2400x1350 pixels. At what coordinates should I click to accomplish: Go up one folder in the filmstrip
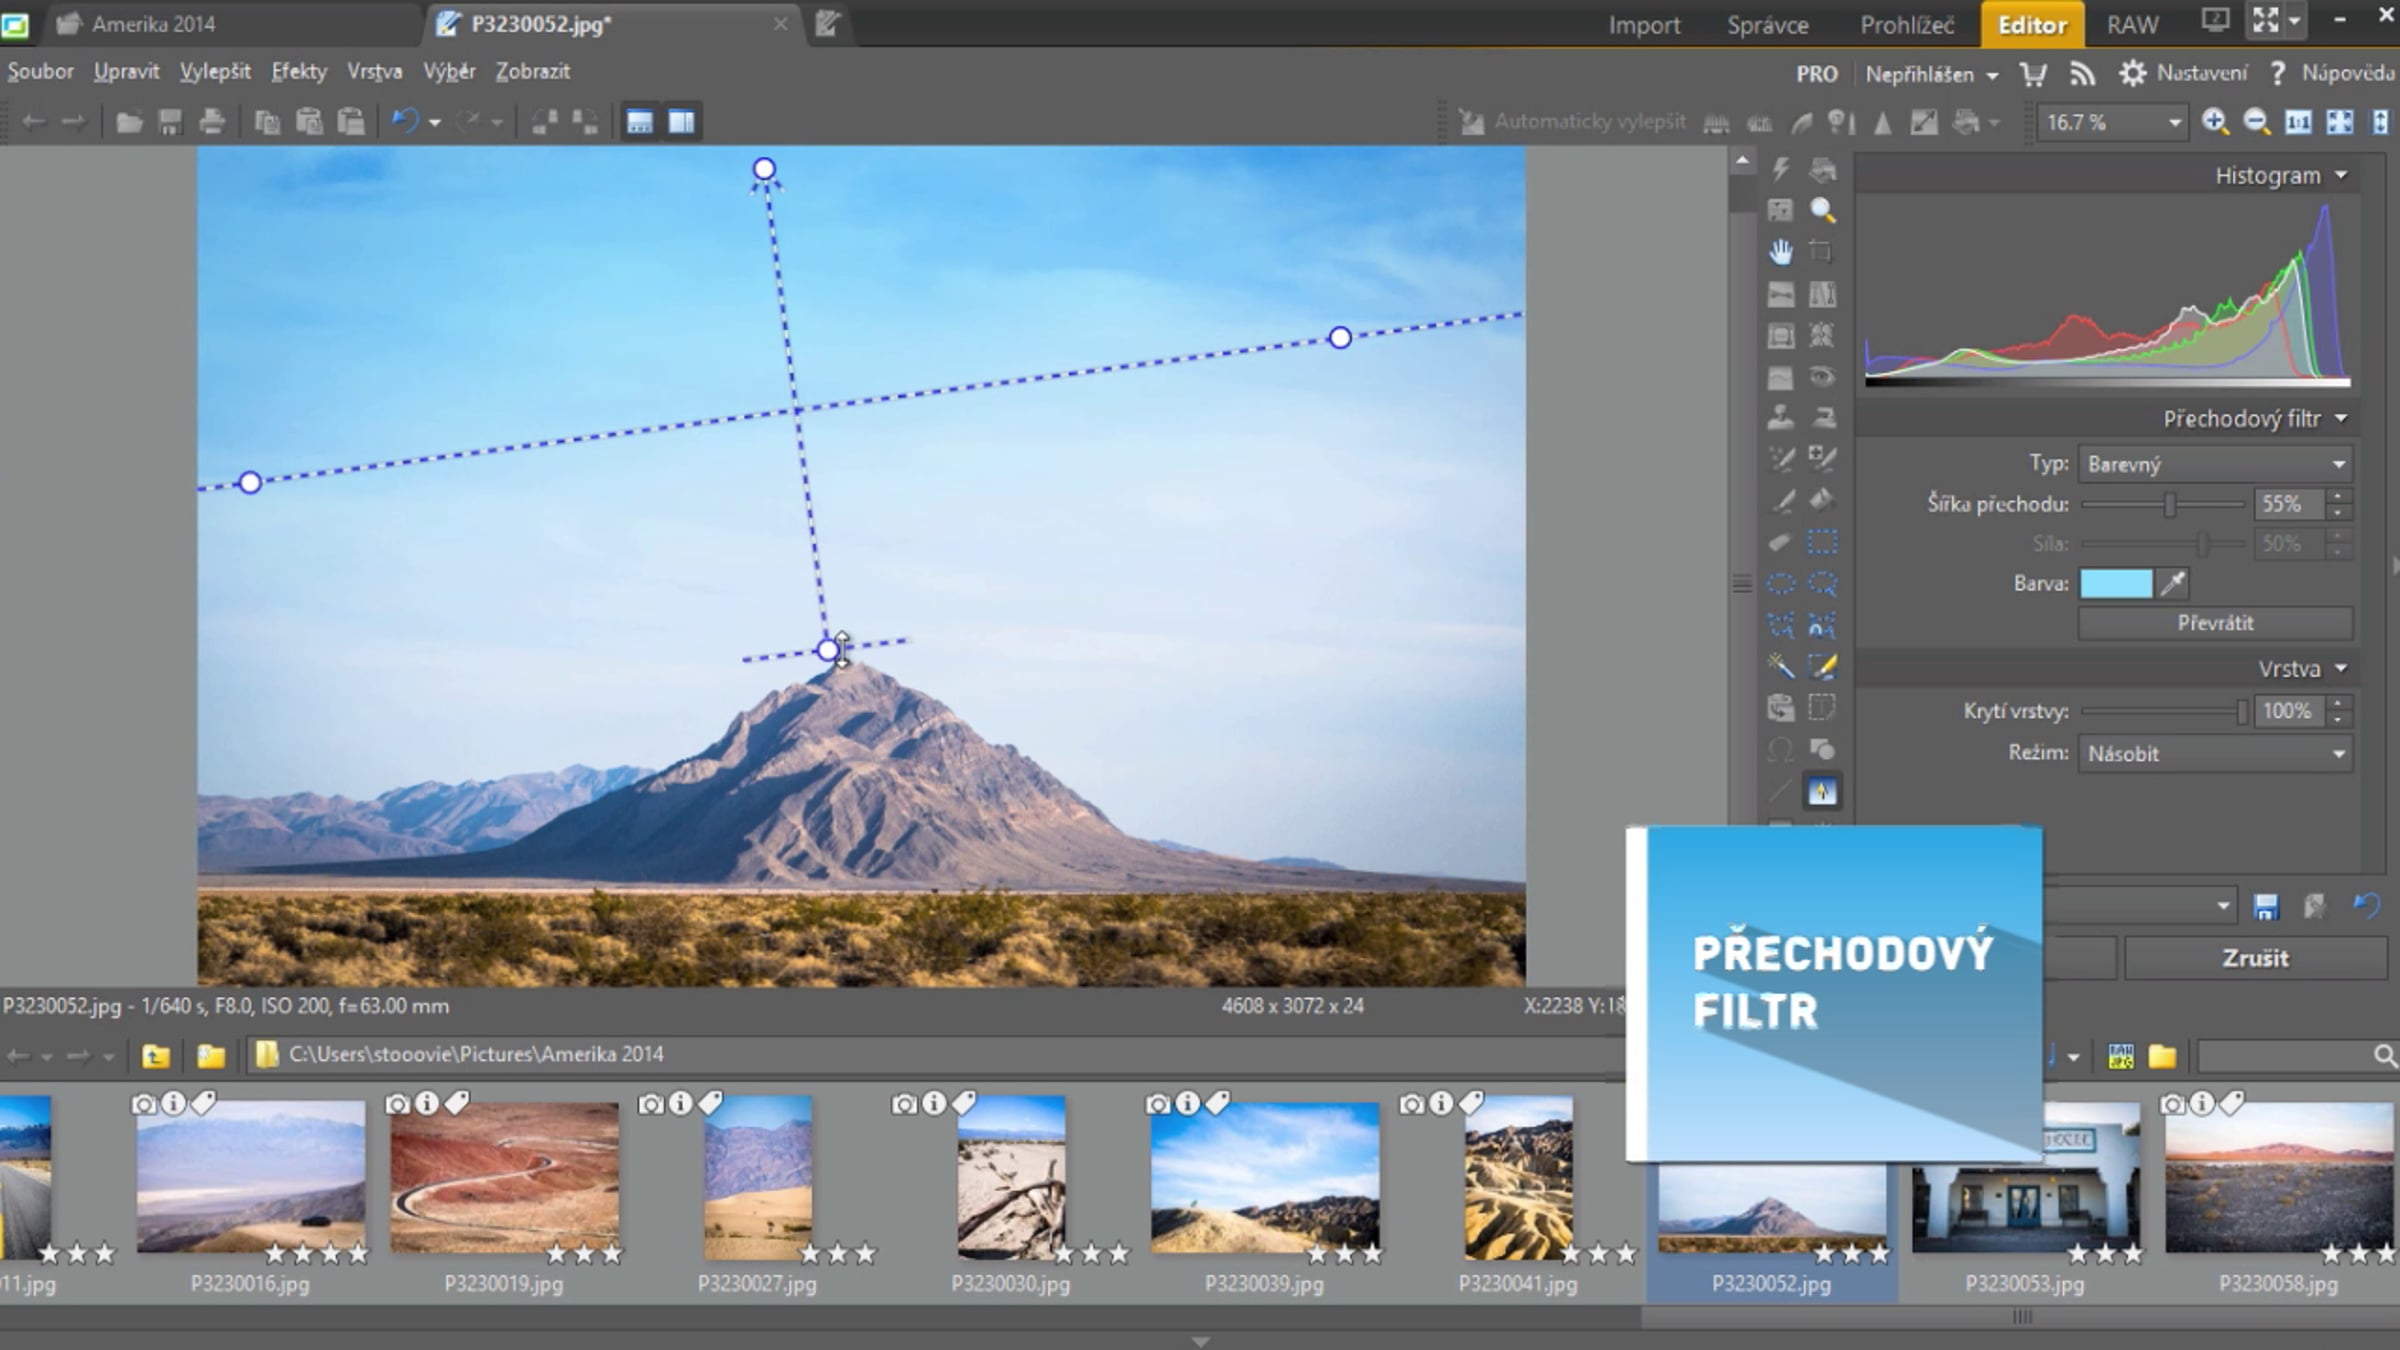156,1055
